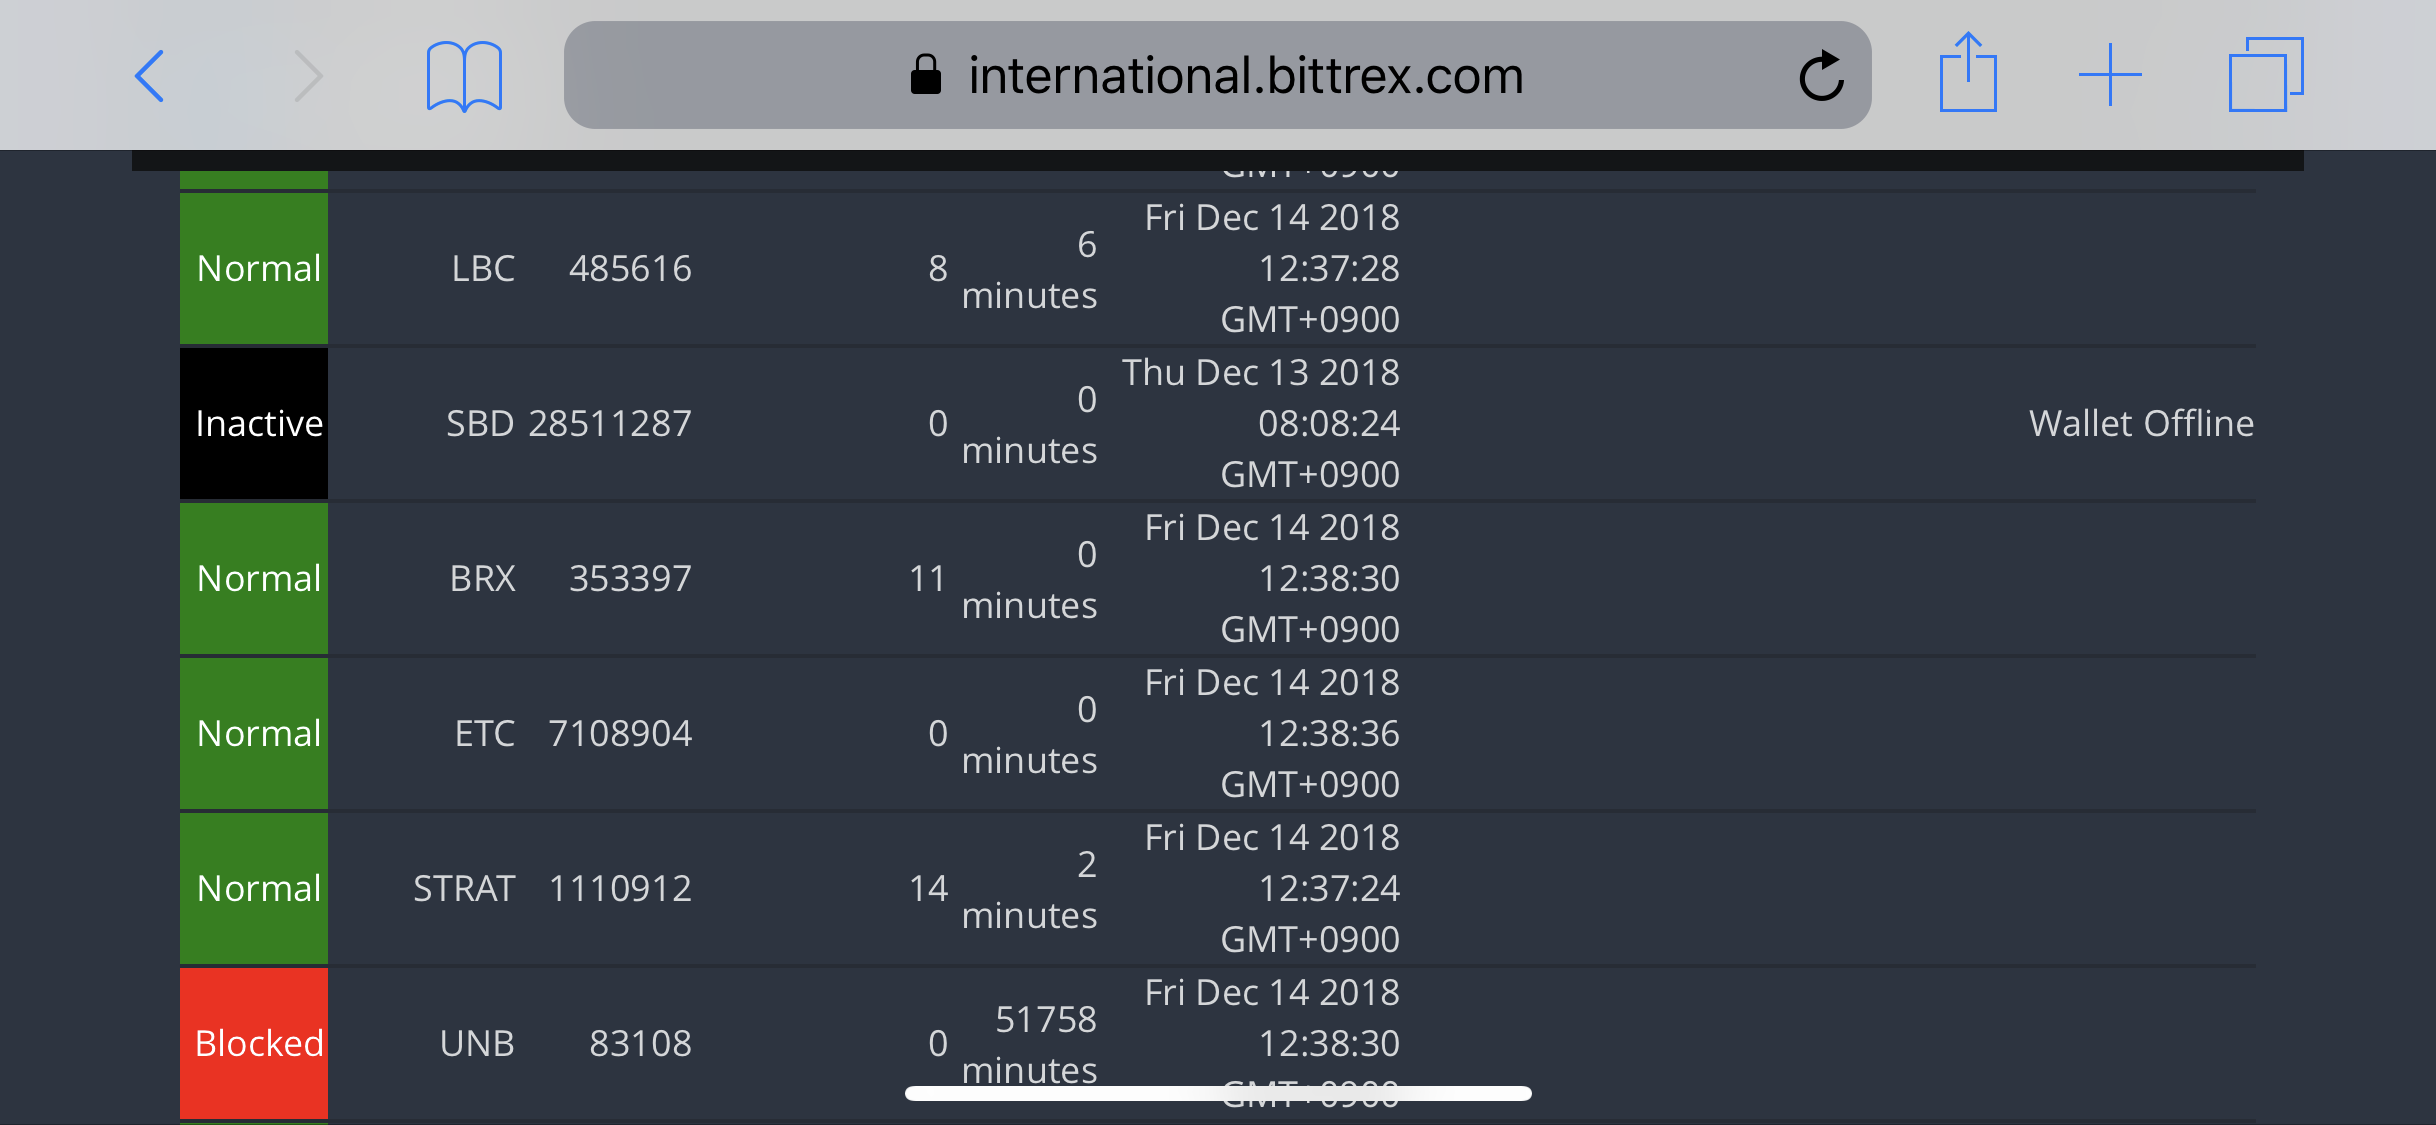Select the LBC currency row

coord(483,269)
